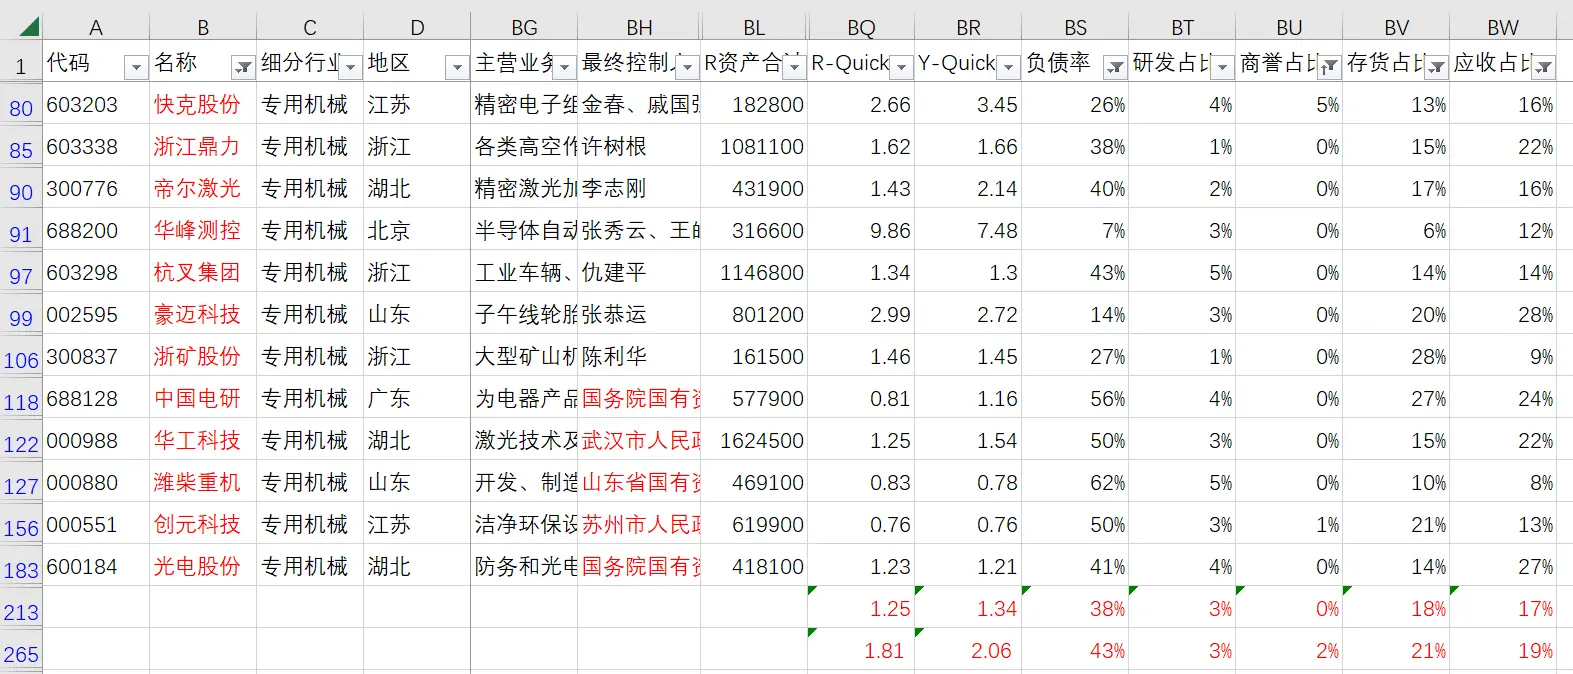
Task: Open the Y-Quick column filter dropdown
Action: point(1008,67)
